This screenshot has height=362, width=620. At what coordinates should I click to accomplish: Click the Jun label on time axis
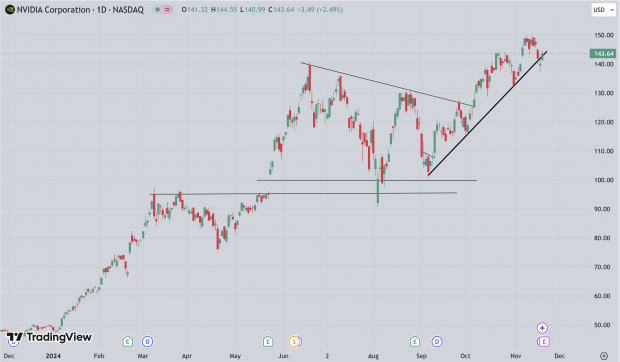point(283,356)
